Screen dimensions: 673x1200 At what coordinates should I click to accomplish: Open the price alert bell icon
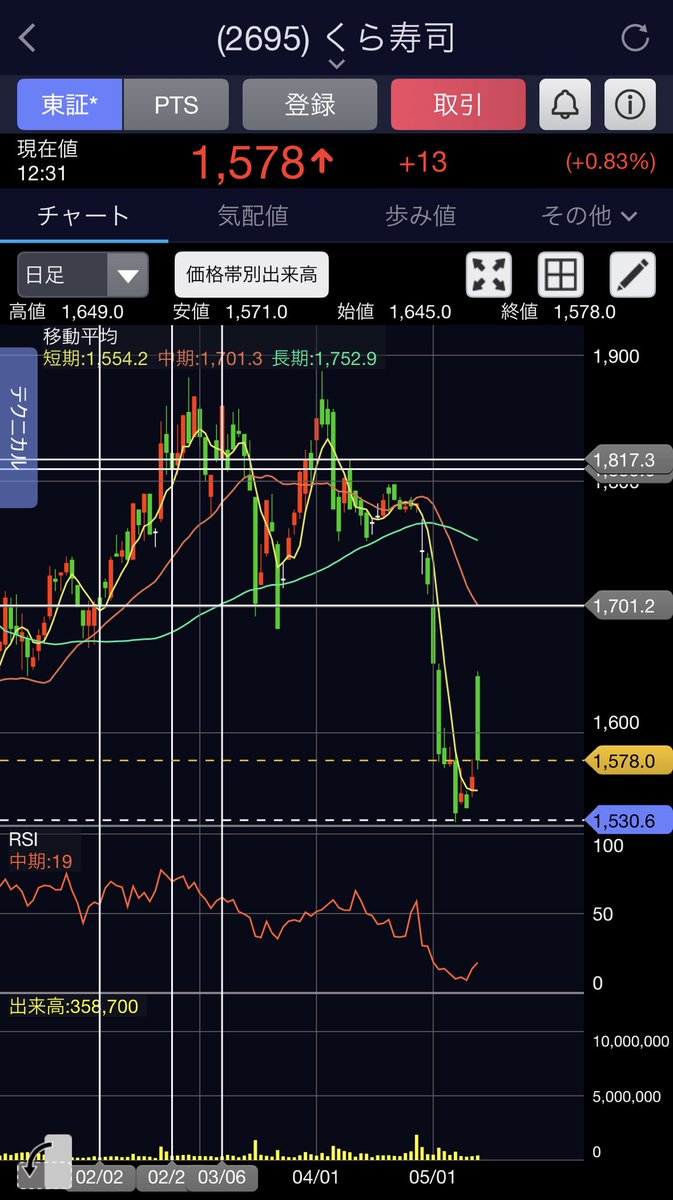[x=565, y=104]
